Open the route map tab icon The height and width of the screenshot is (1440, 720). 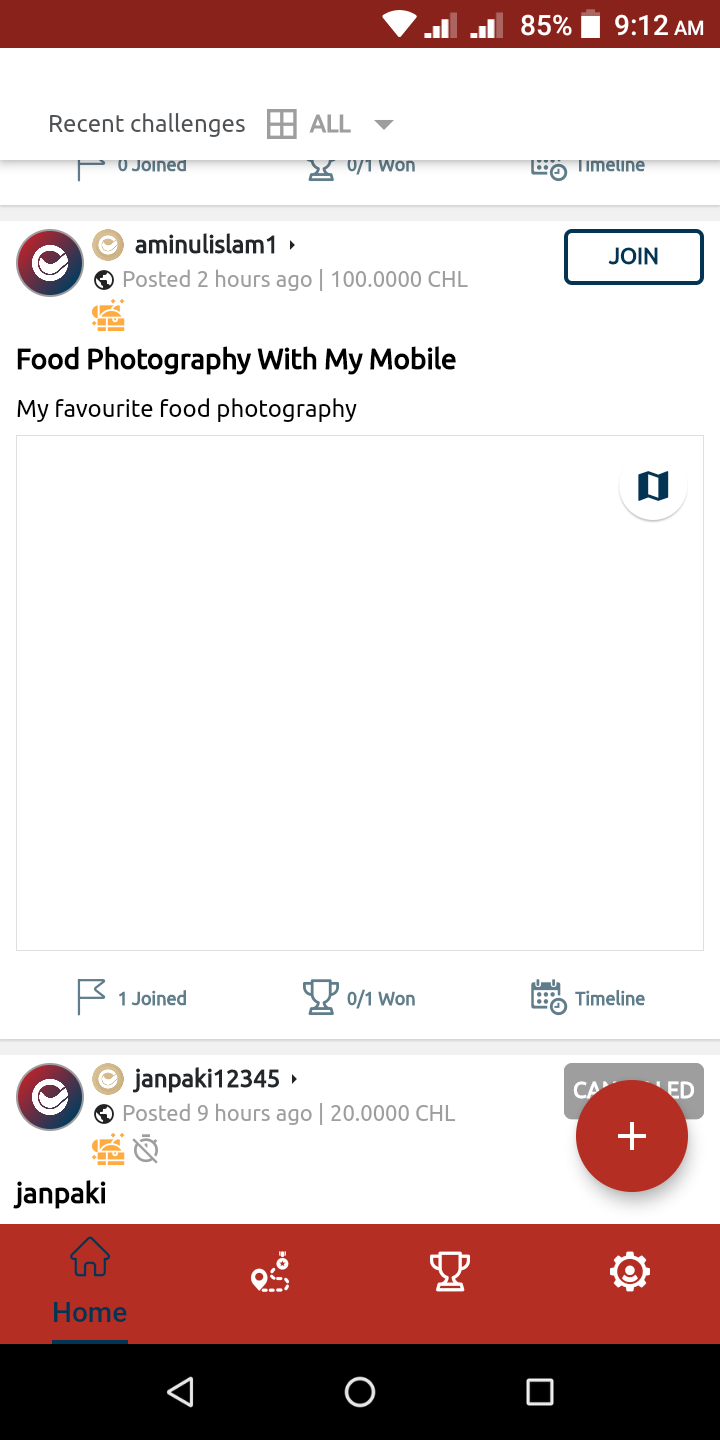[x=270, y=1273]
